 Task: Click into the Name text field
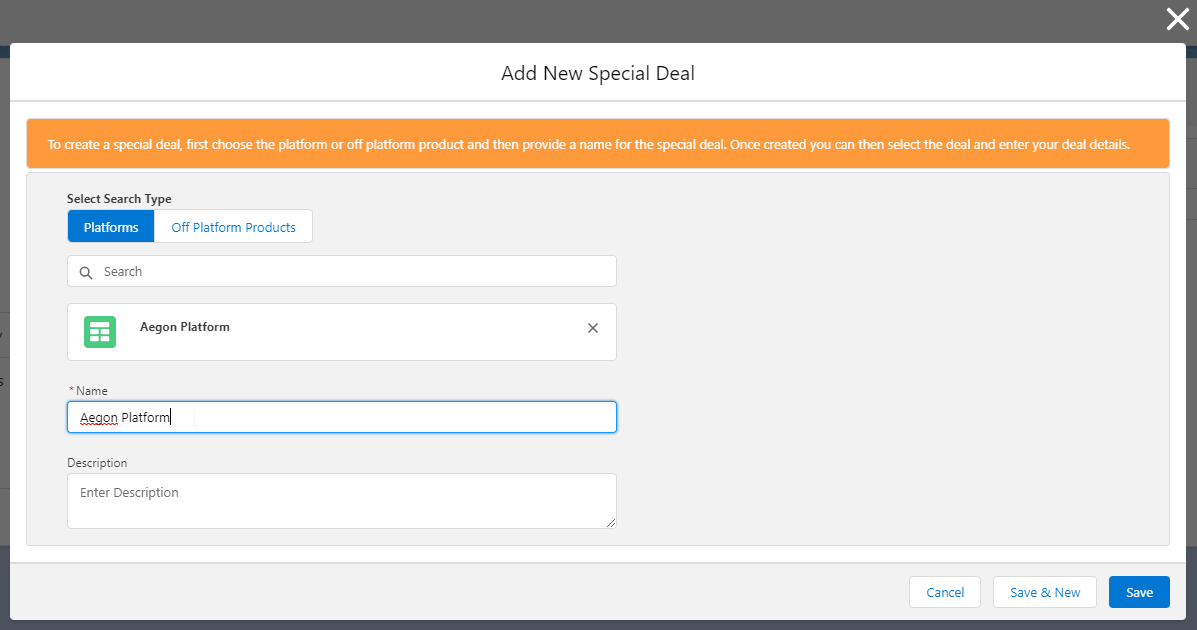400,417
